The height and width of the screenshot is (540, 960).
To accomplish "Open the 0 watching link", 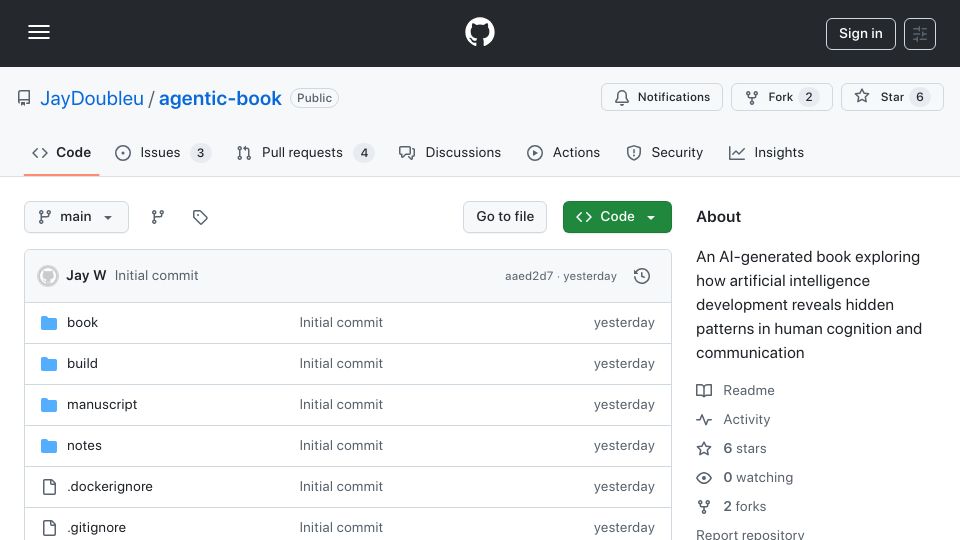I will point(744,478).
